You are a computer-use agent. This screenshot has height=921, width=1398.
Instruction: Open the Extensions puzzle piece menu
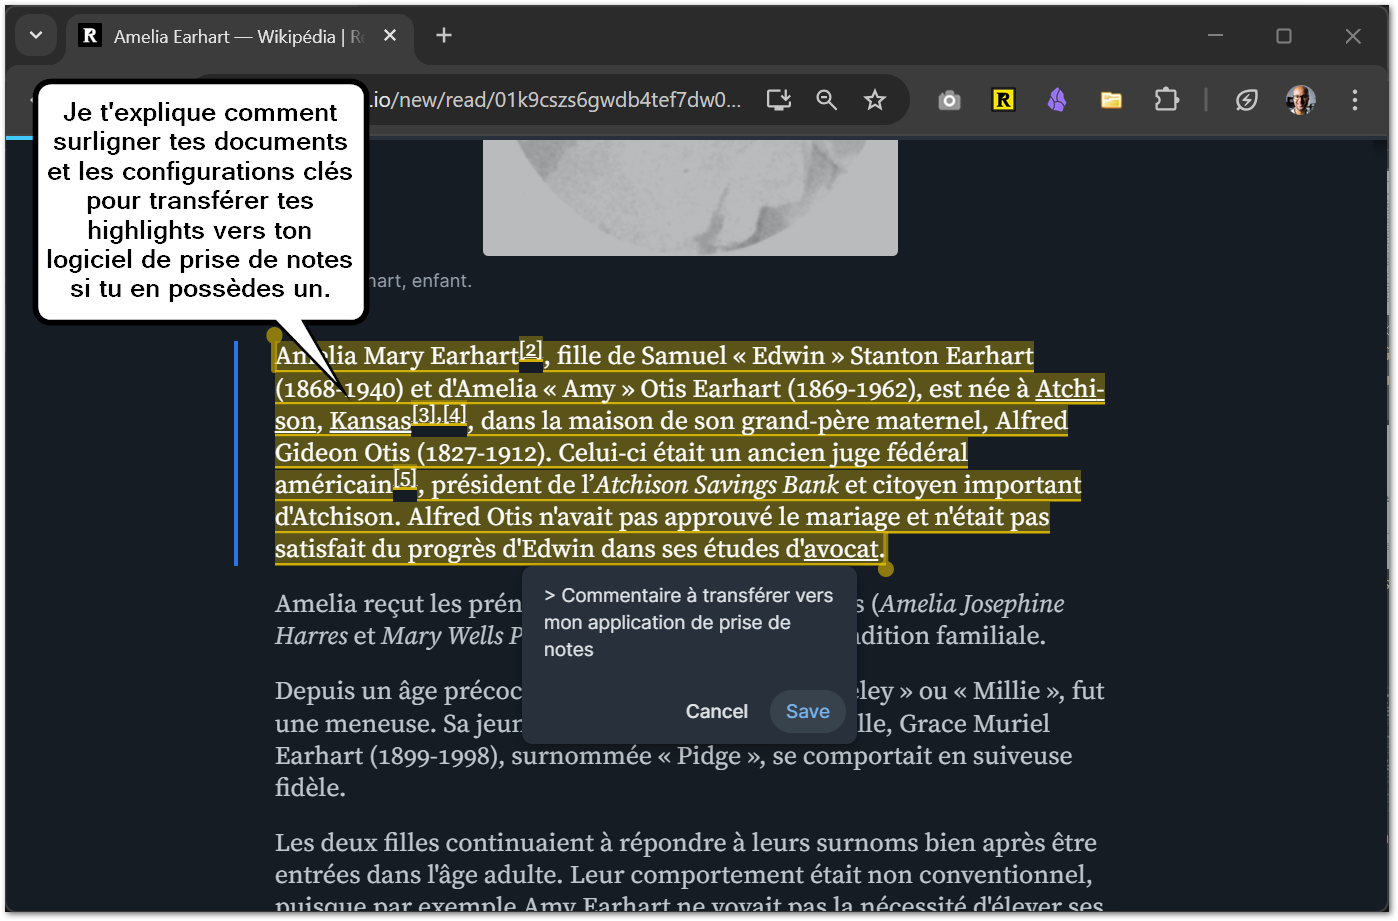1166,99
